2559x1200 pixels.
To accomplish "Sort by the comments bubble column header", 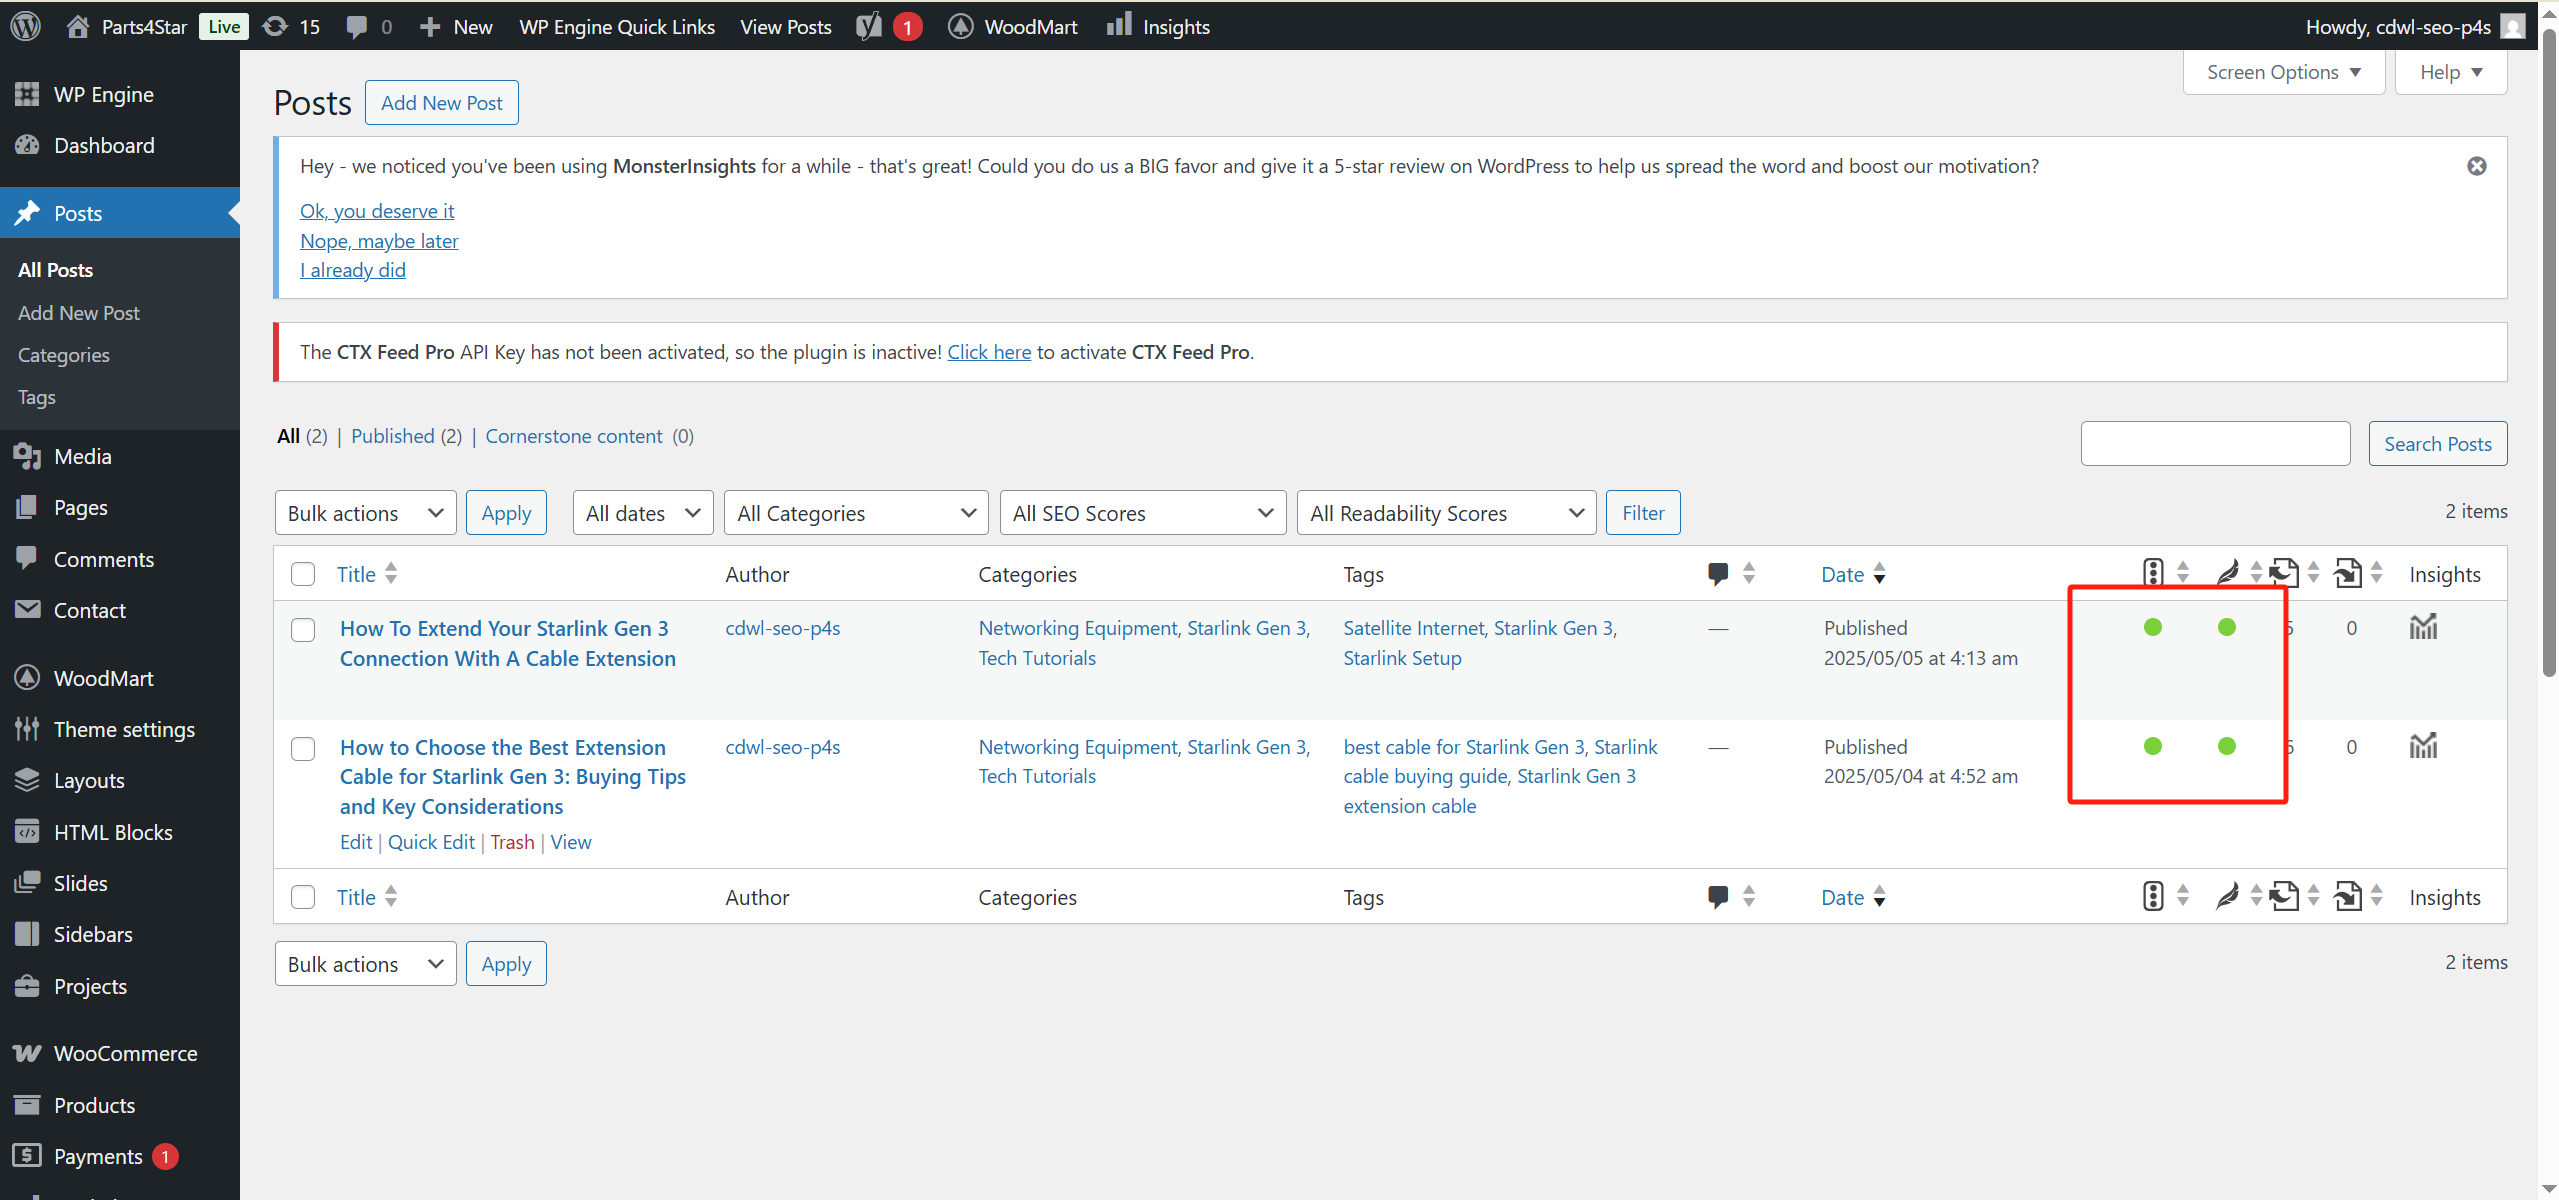I will 1718,573.
